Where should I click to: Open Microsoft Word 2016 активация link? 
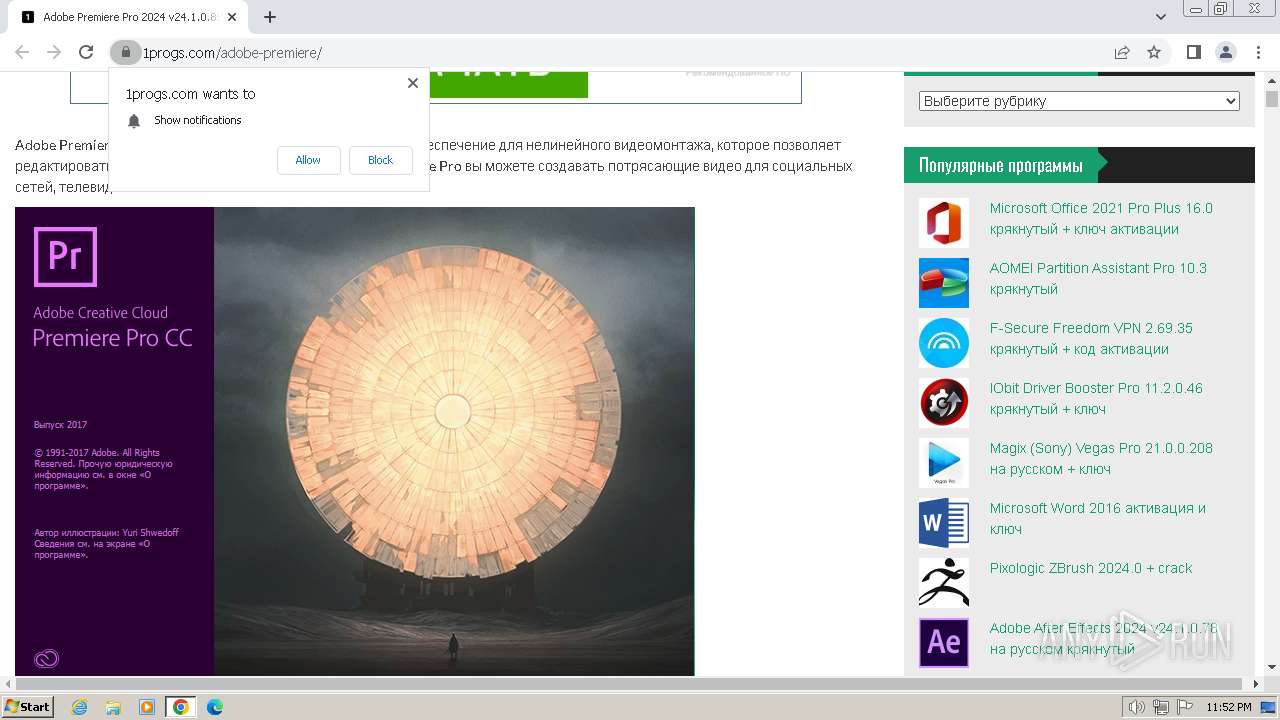(x=1098, y=519)
